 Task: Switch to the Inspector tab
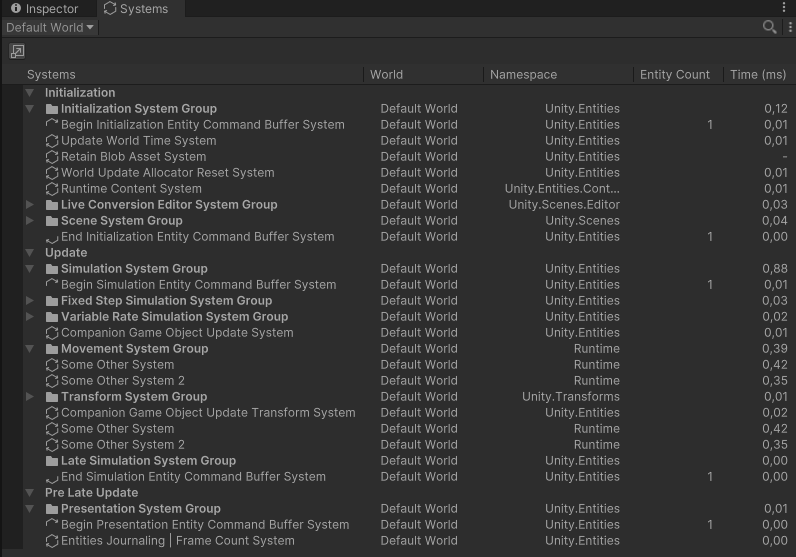tap(44, 9)
